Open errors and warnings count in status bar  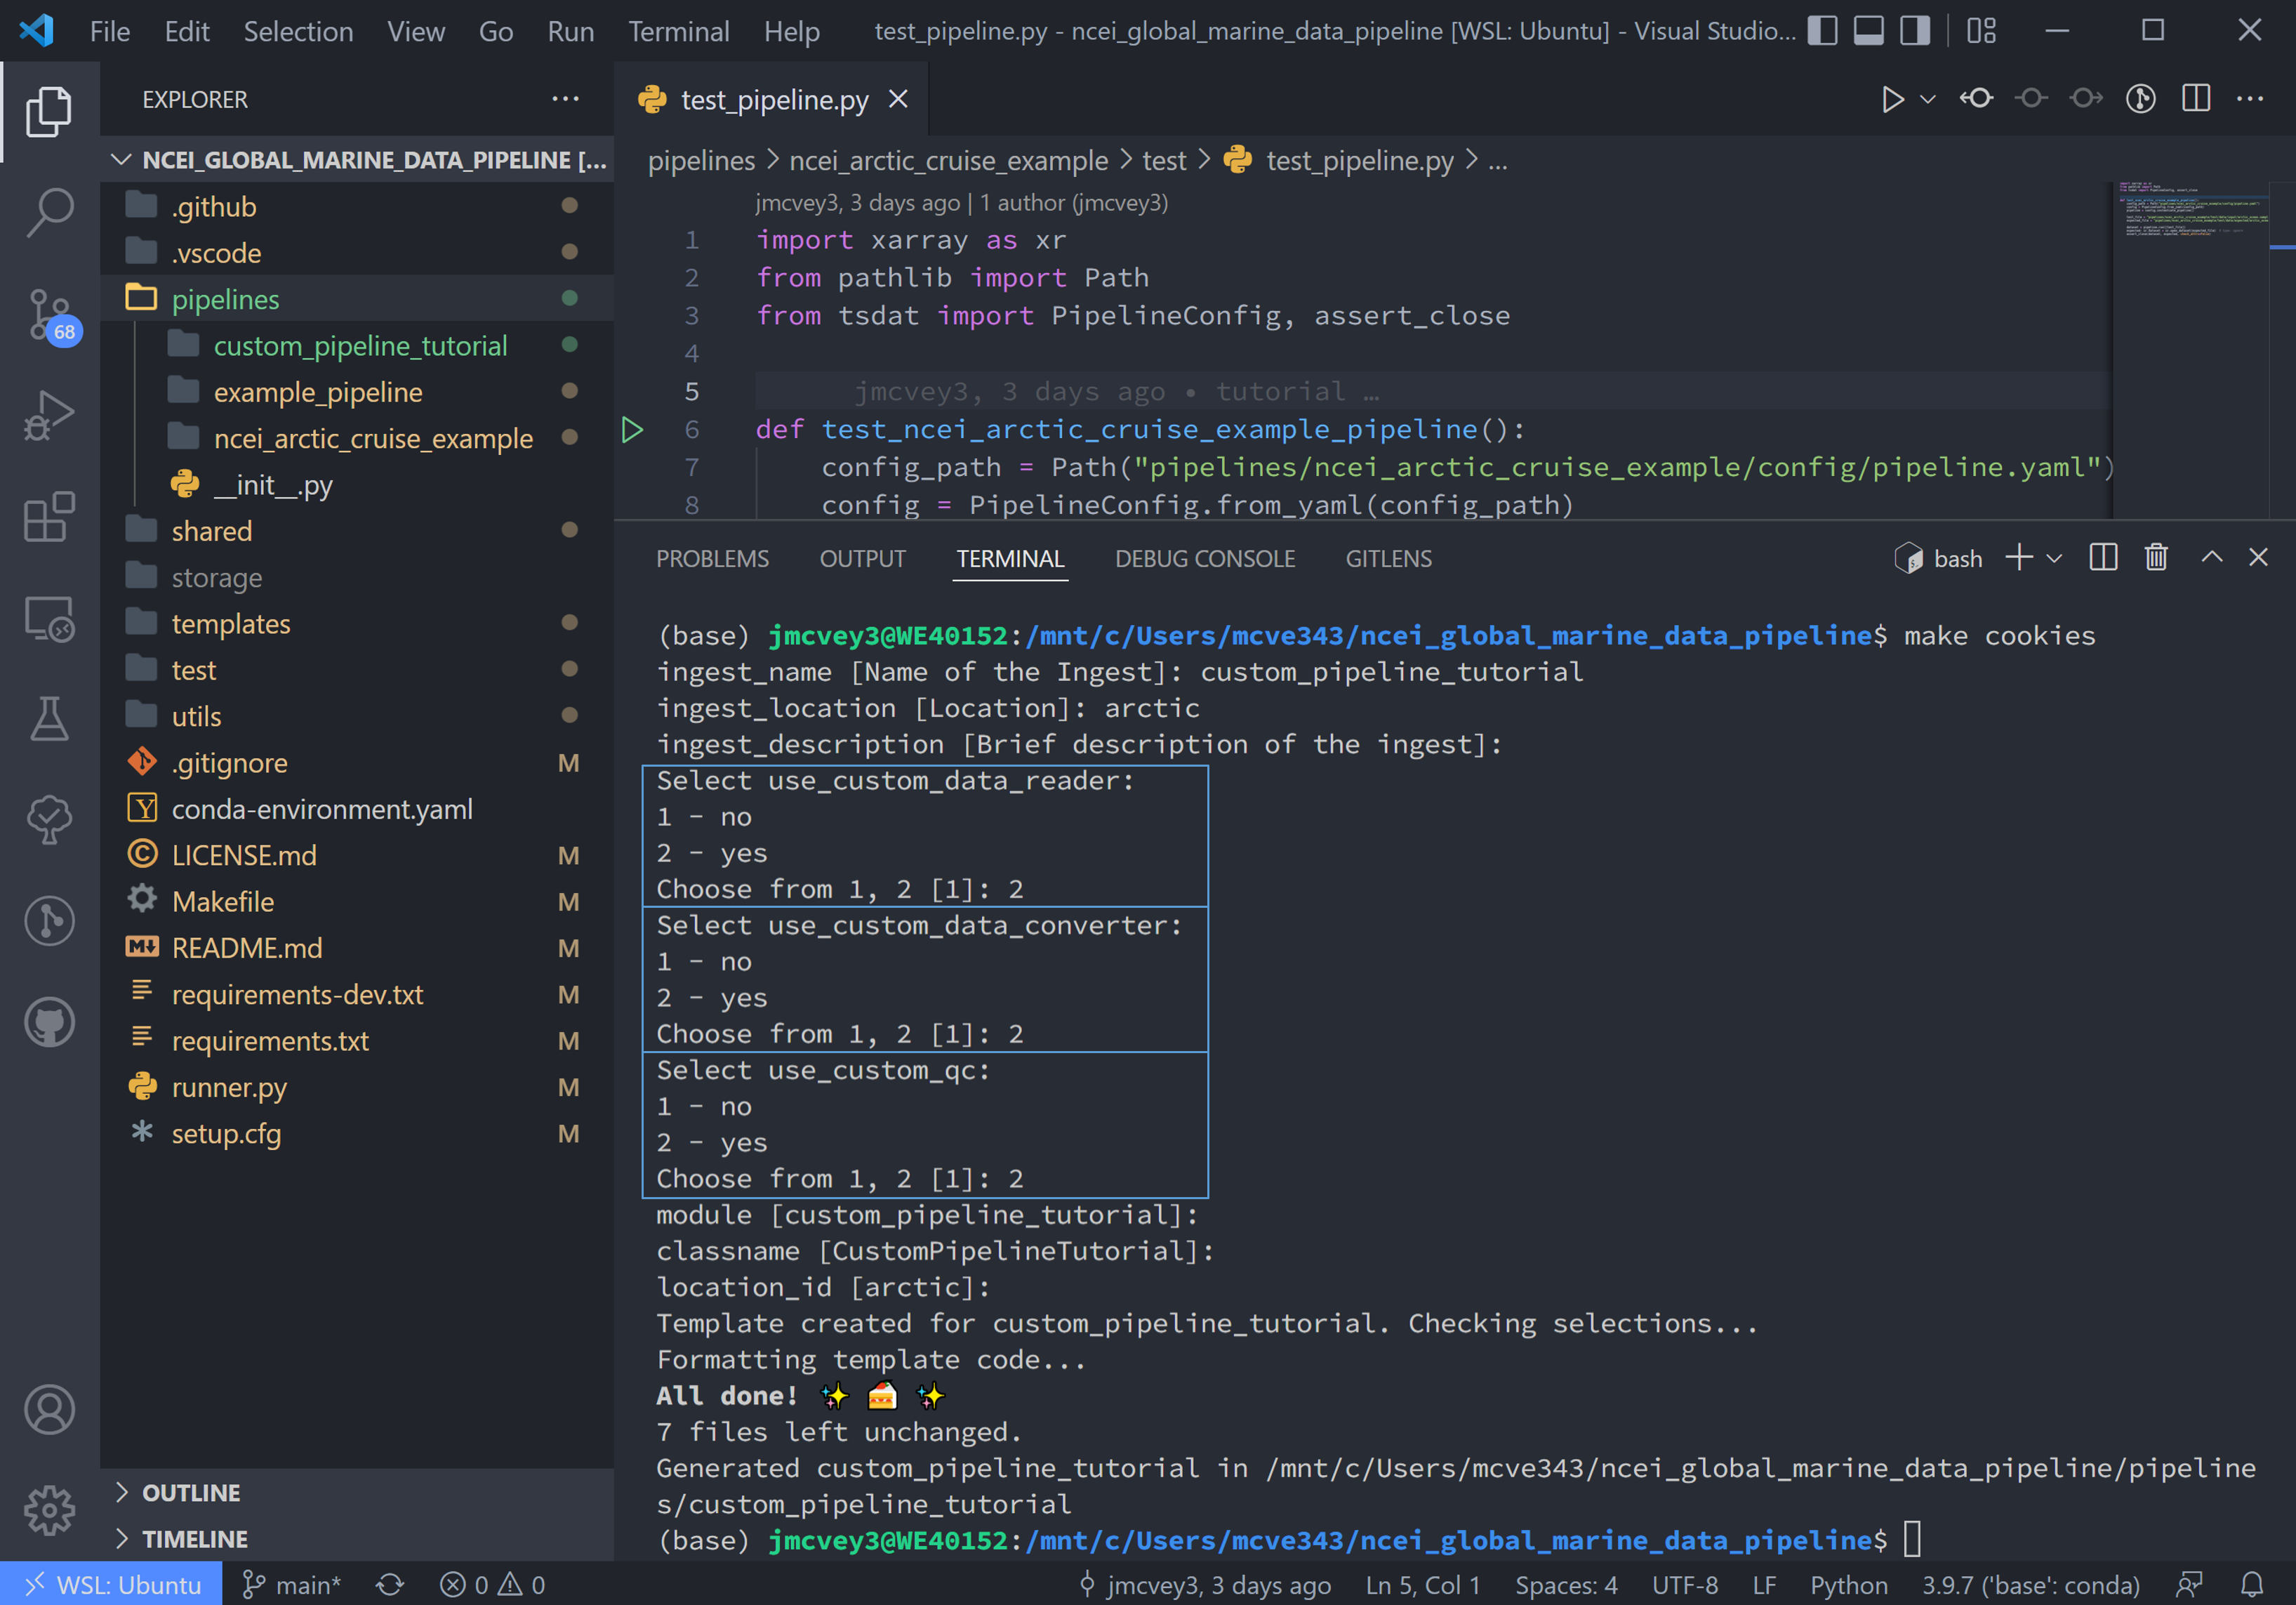coord(493,1584)
